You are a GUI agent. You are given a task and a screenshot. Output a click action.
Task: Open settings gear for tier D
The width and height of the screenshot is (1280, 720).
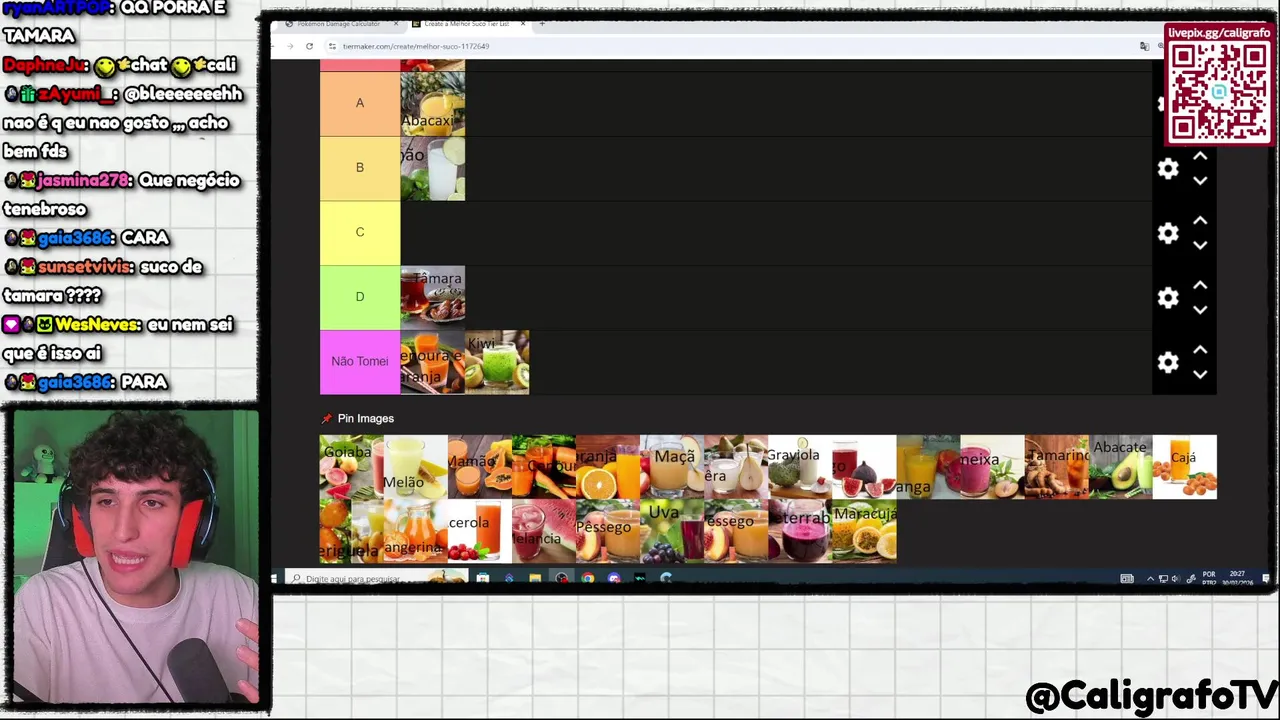pyautogui.click(x=1168, y=298)
